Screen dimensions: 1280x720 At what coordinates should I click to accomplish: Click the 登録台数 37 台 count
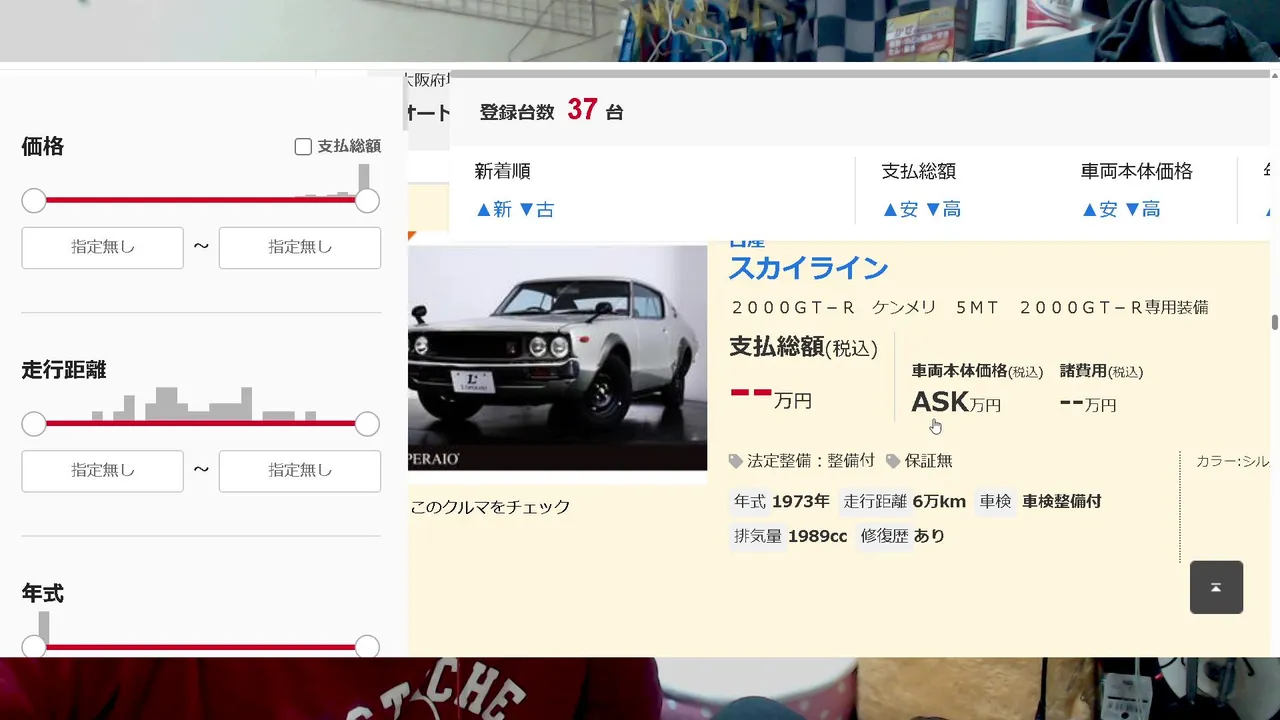552,111
